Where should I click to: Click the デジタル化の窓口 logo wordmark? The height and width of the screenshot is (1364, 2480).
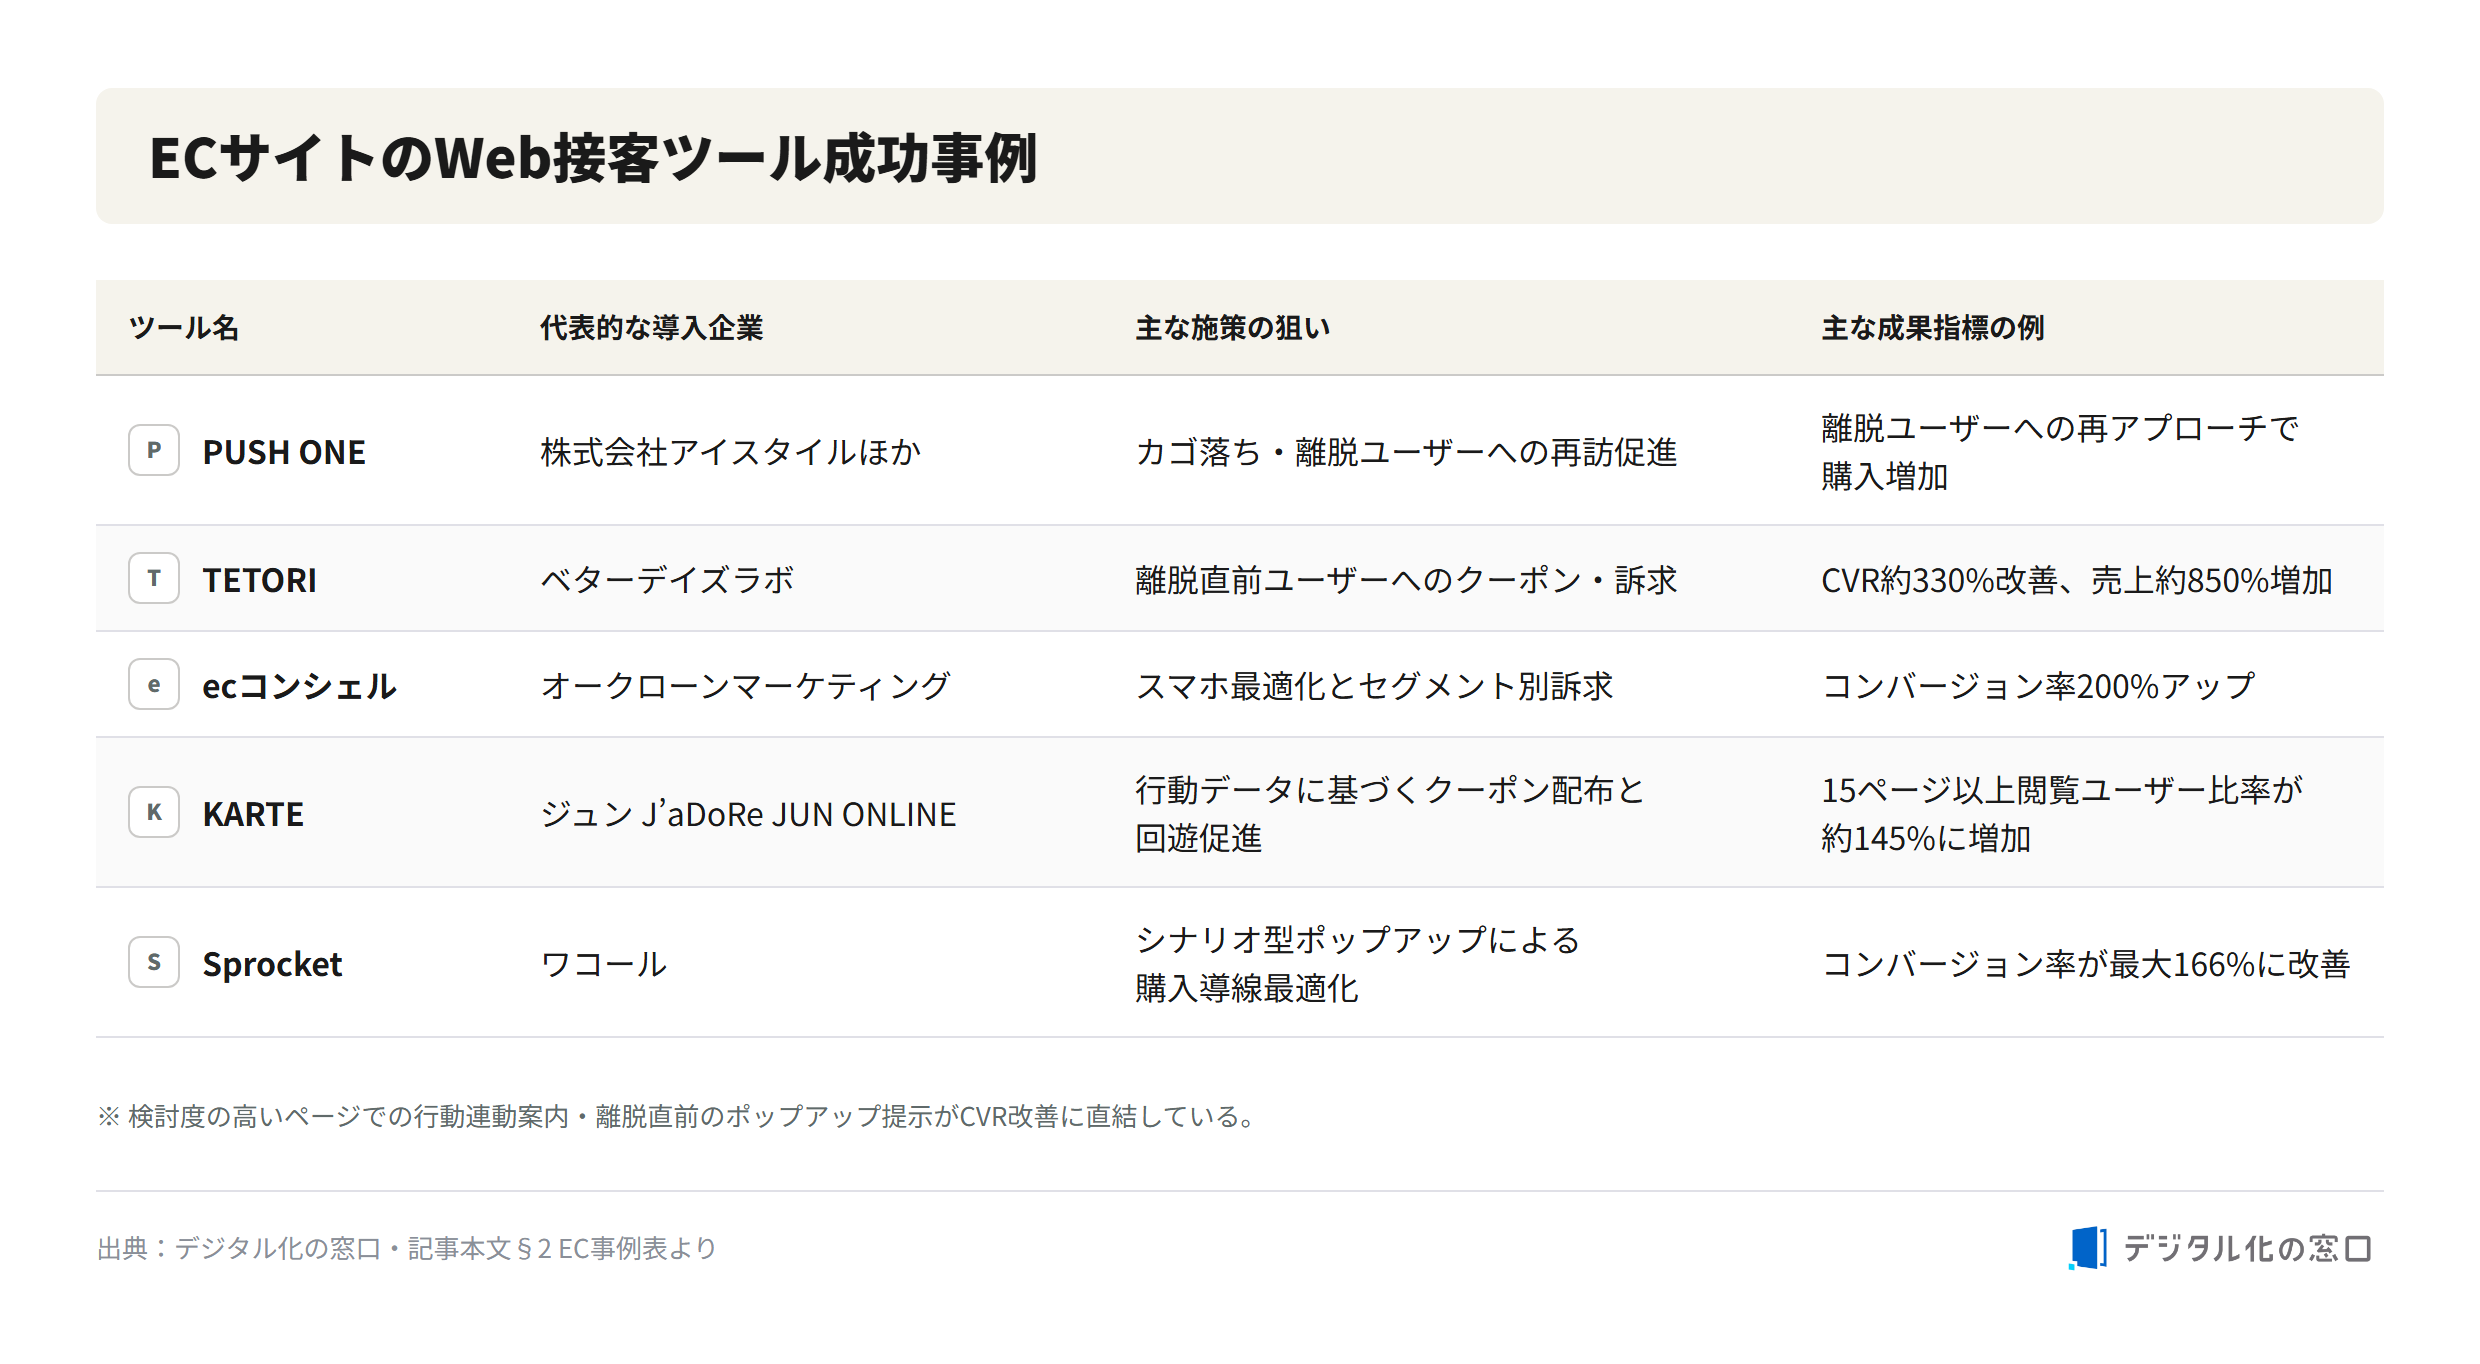(2247, 1248)
